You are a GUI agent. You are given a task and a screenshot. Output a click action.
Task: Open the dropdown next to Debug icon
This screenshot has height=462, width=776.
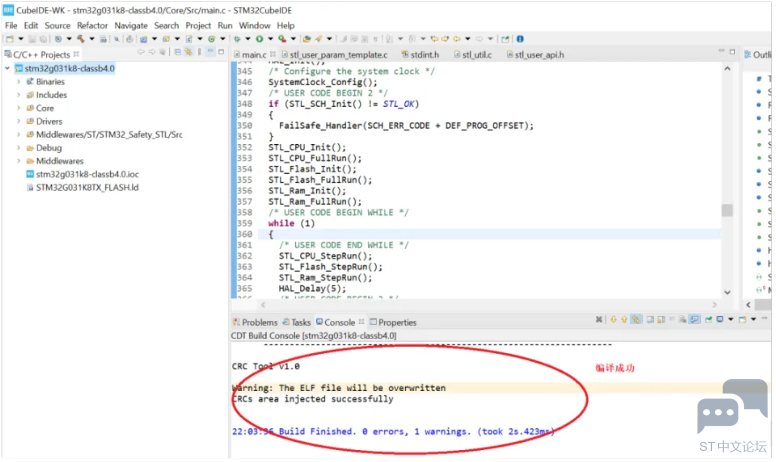pyautogui.click(x=248, y=39)
